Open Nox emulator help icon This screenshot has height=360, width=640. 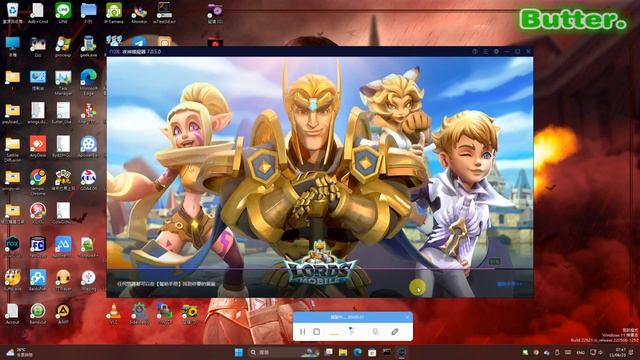click(475, 51)
